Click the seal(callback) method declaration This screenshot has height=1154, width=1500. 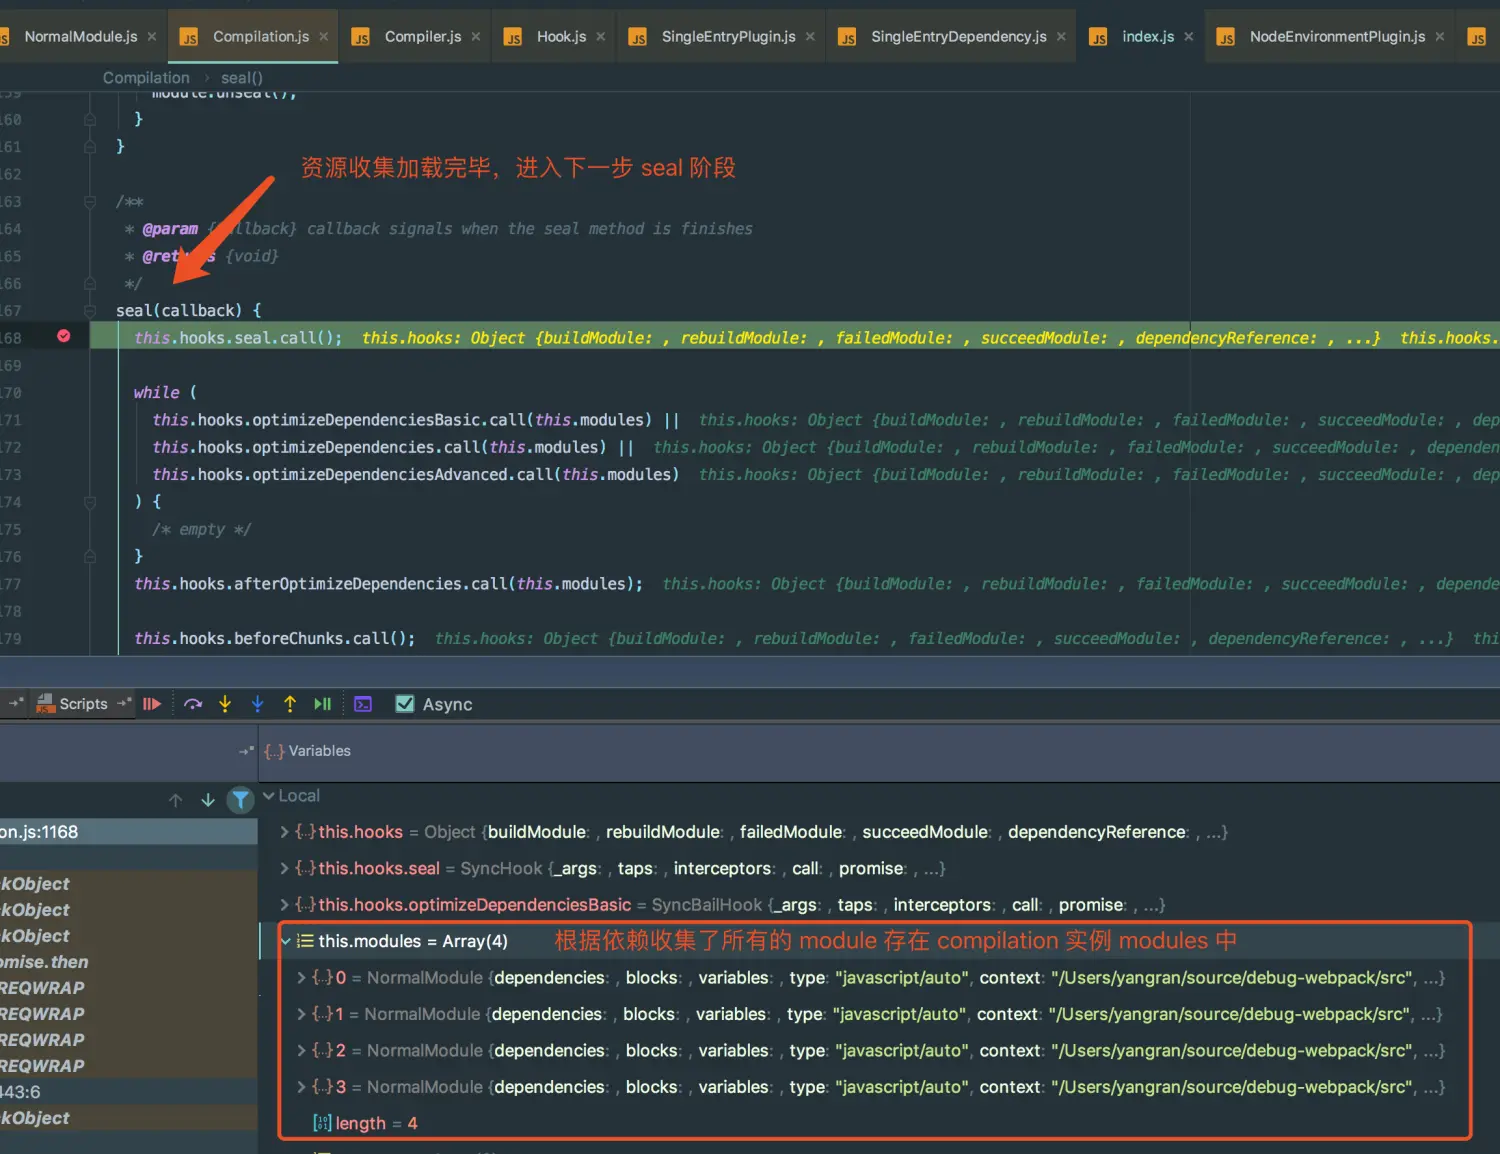(188, 311)
